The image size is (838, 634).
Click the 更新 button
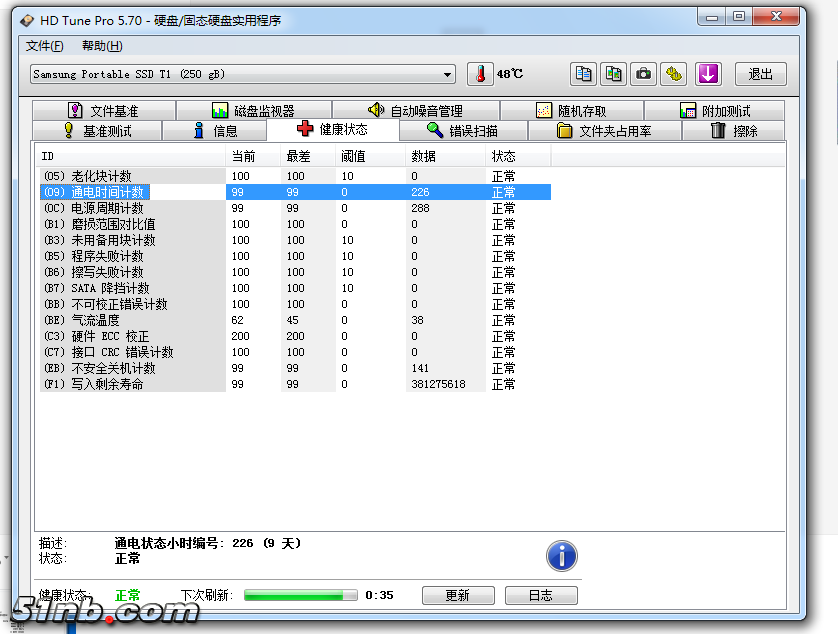(457, 595)
